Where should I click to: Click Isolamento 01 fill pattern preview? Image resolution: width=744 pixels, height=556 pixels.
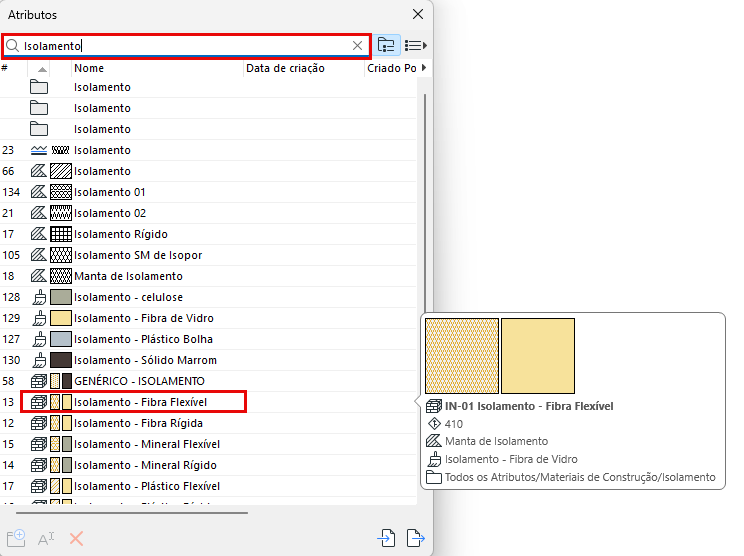pos(61,192)
